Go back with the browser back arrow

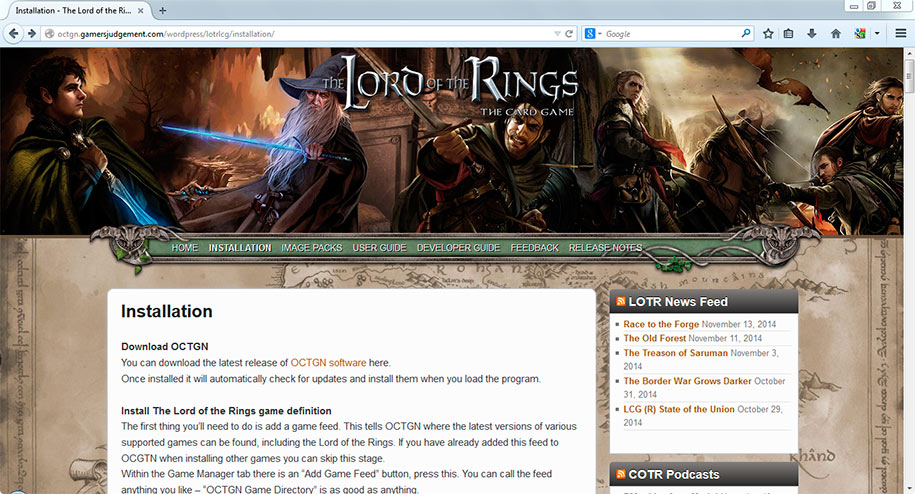(x=14, y=34)
